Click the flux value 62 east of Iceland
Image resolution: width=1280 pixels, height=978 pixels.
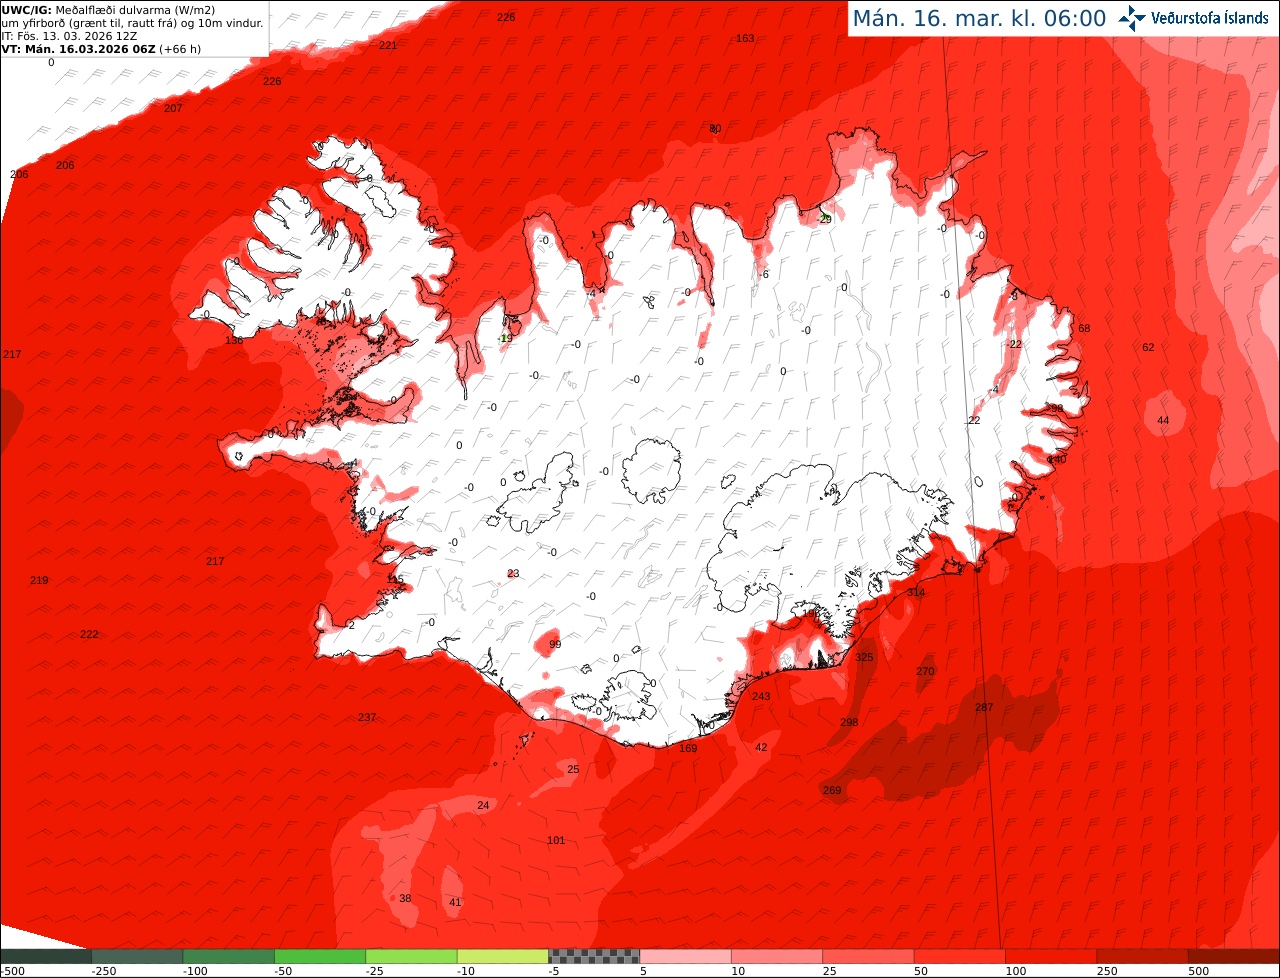pos(1148,347)
